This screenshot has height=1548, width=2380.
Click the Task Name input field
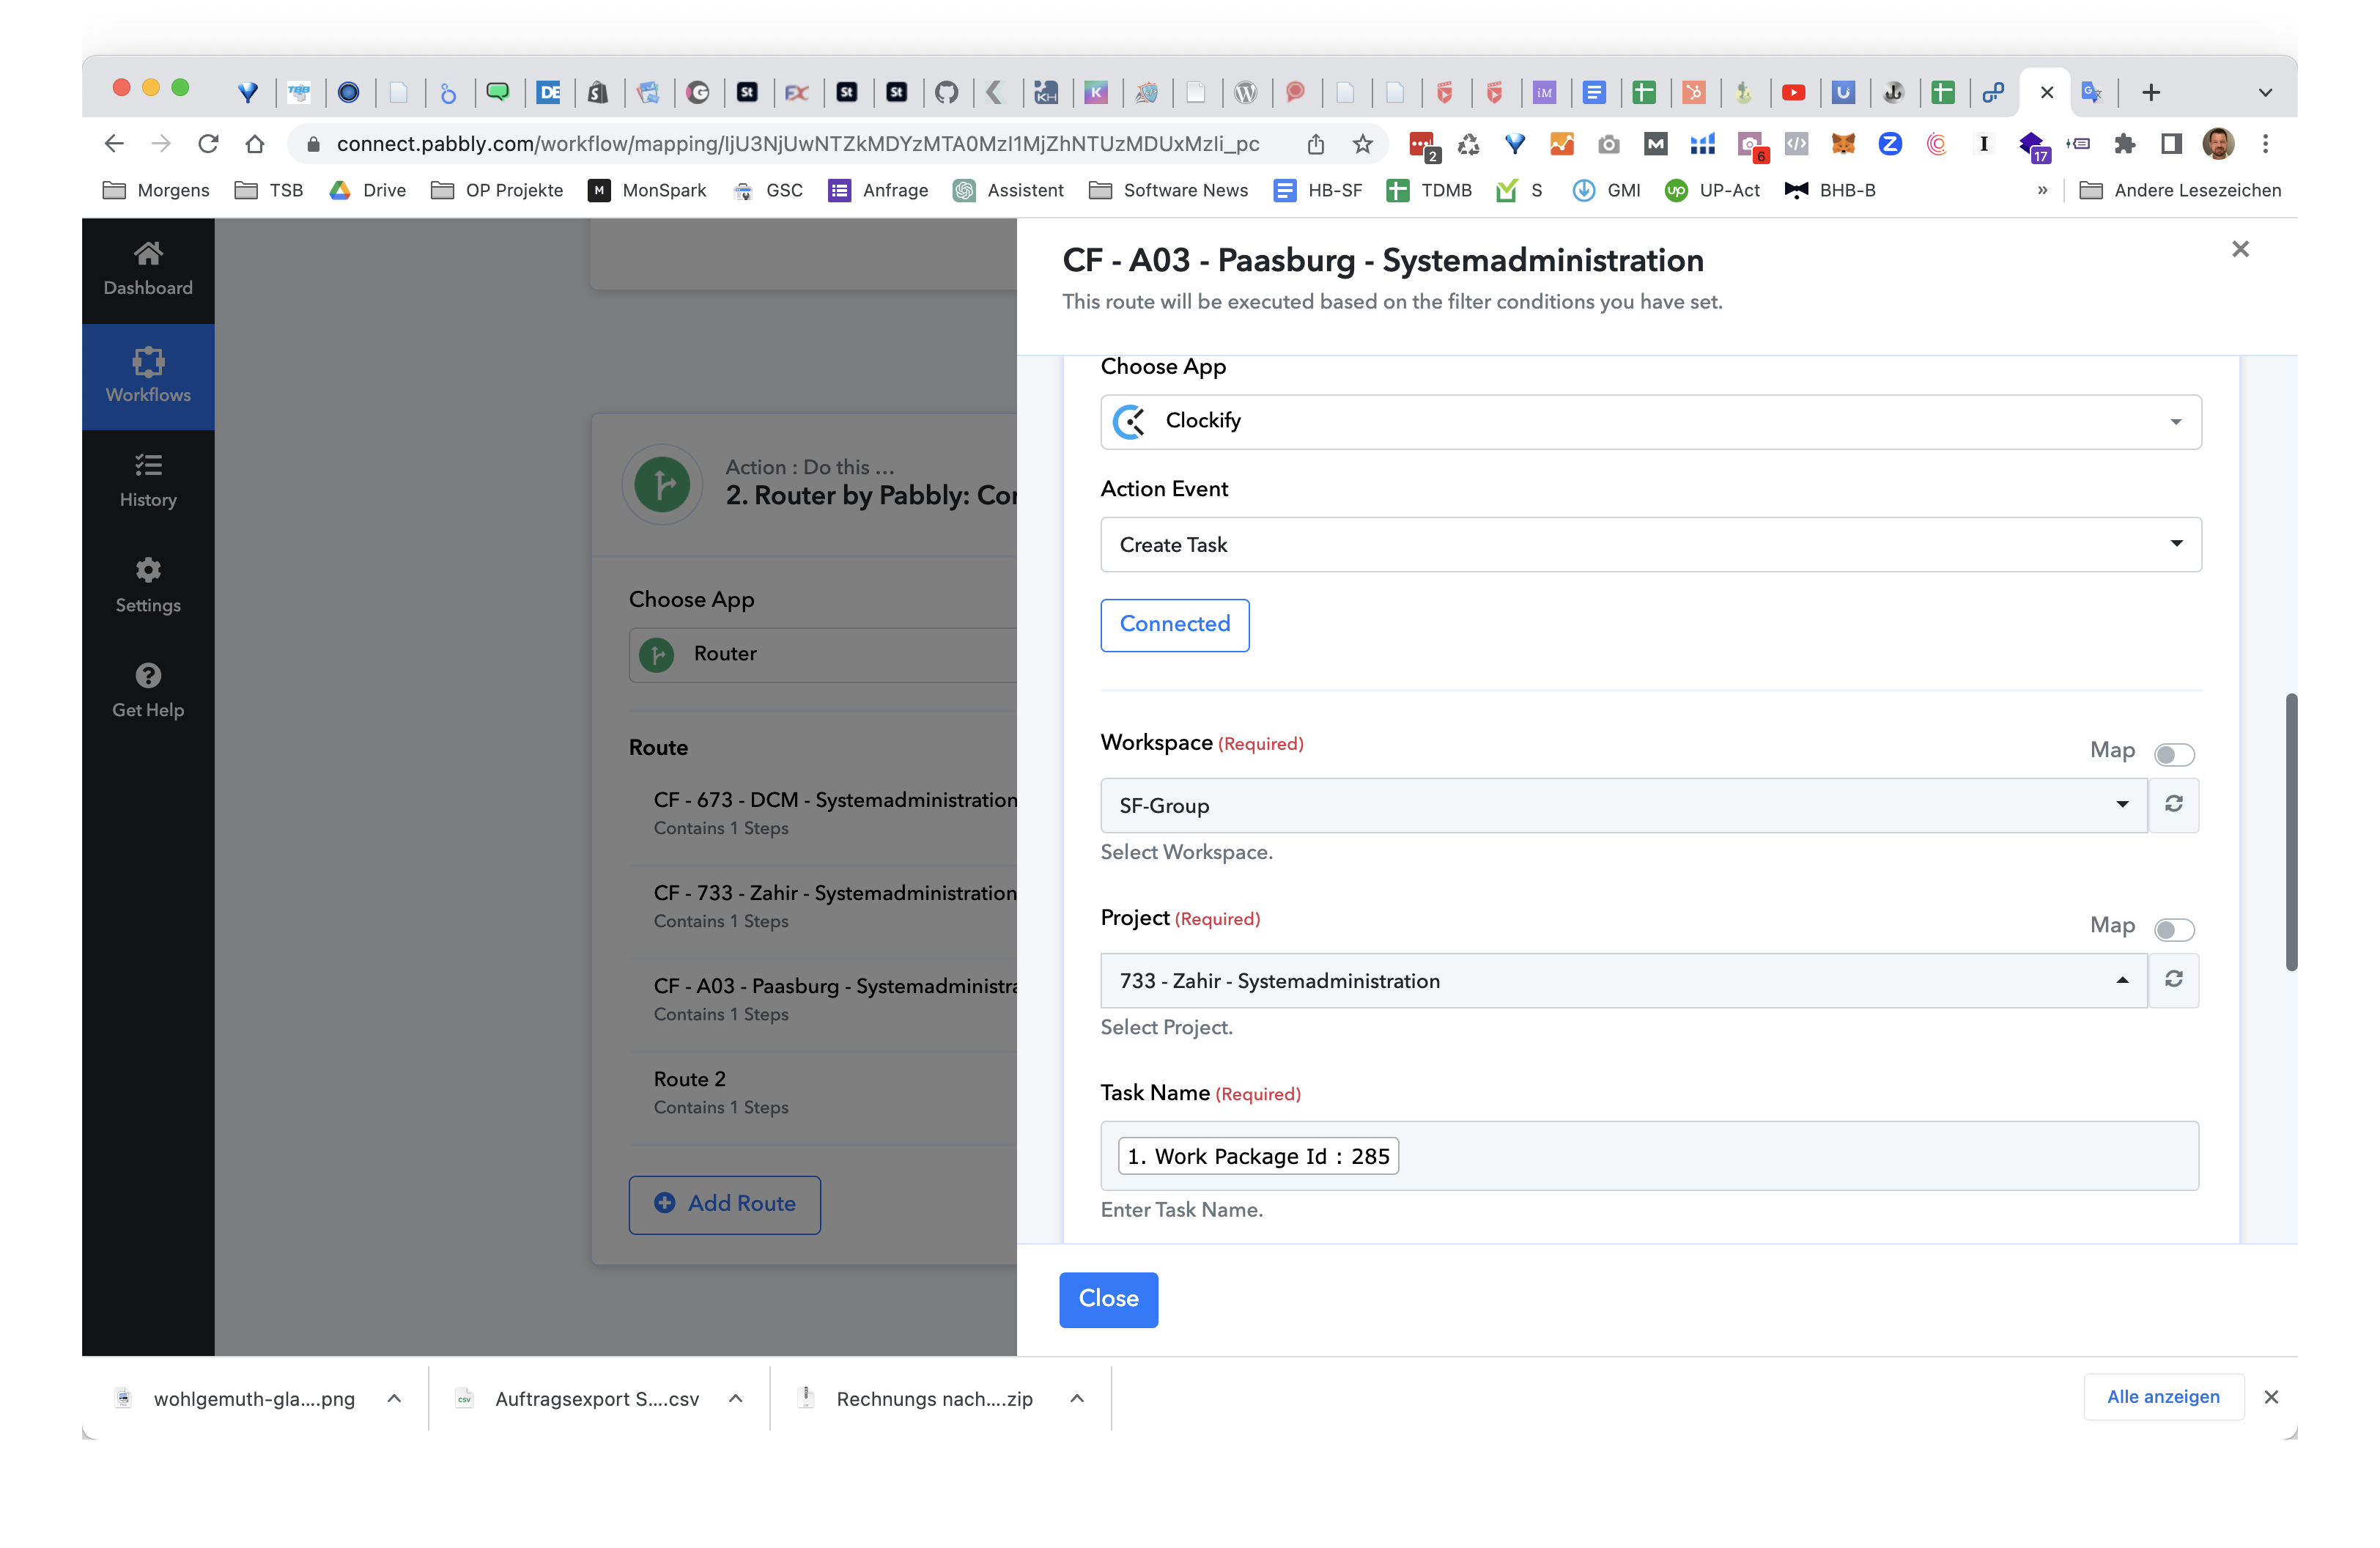[1649, 1155]
